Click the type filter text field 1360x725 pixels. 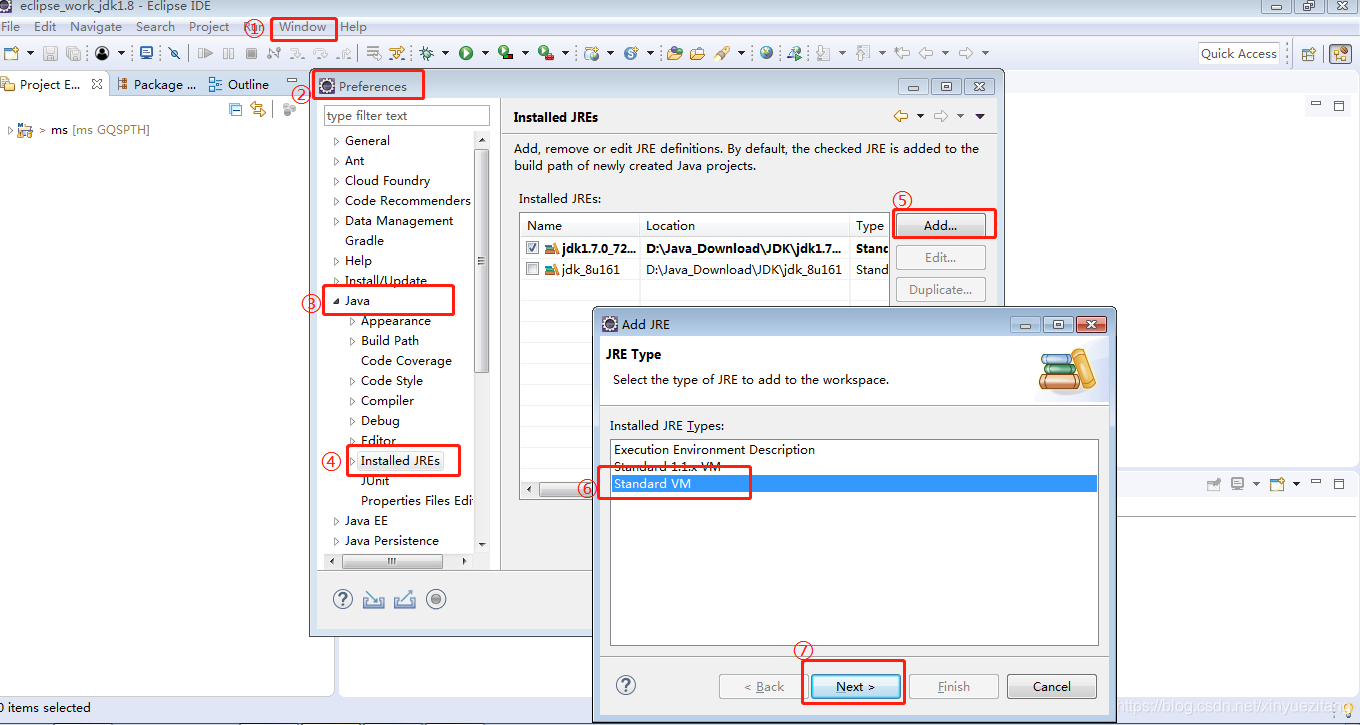tap(406, 116)
